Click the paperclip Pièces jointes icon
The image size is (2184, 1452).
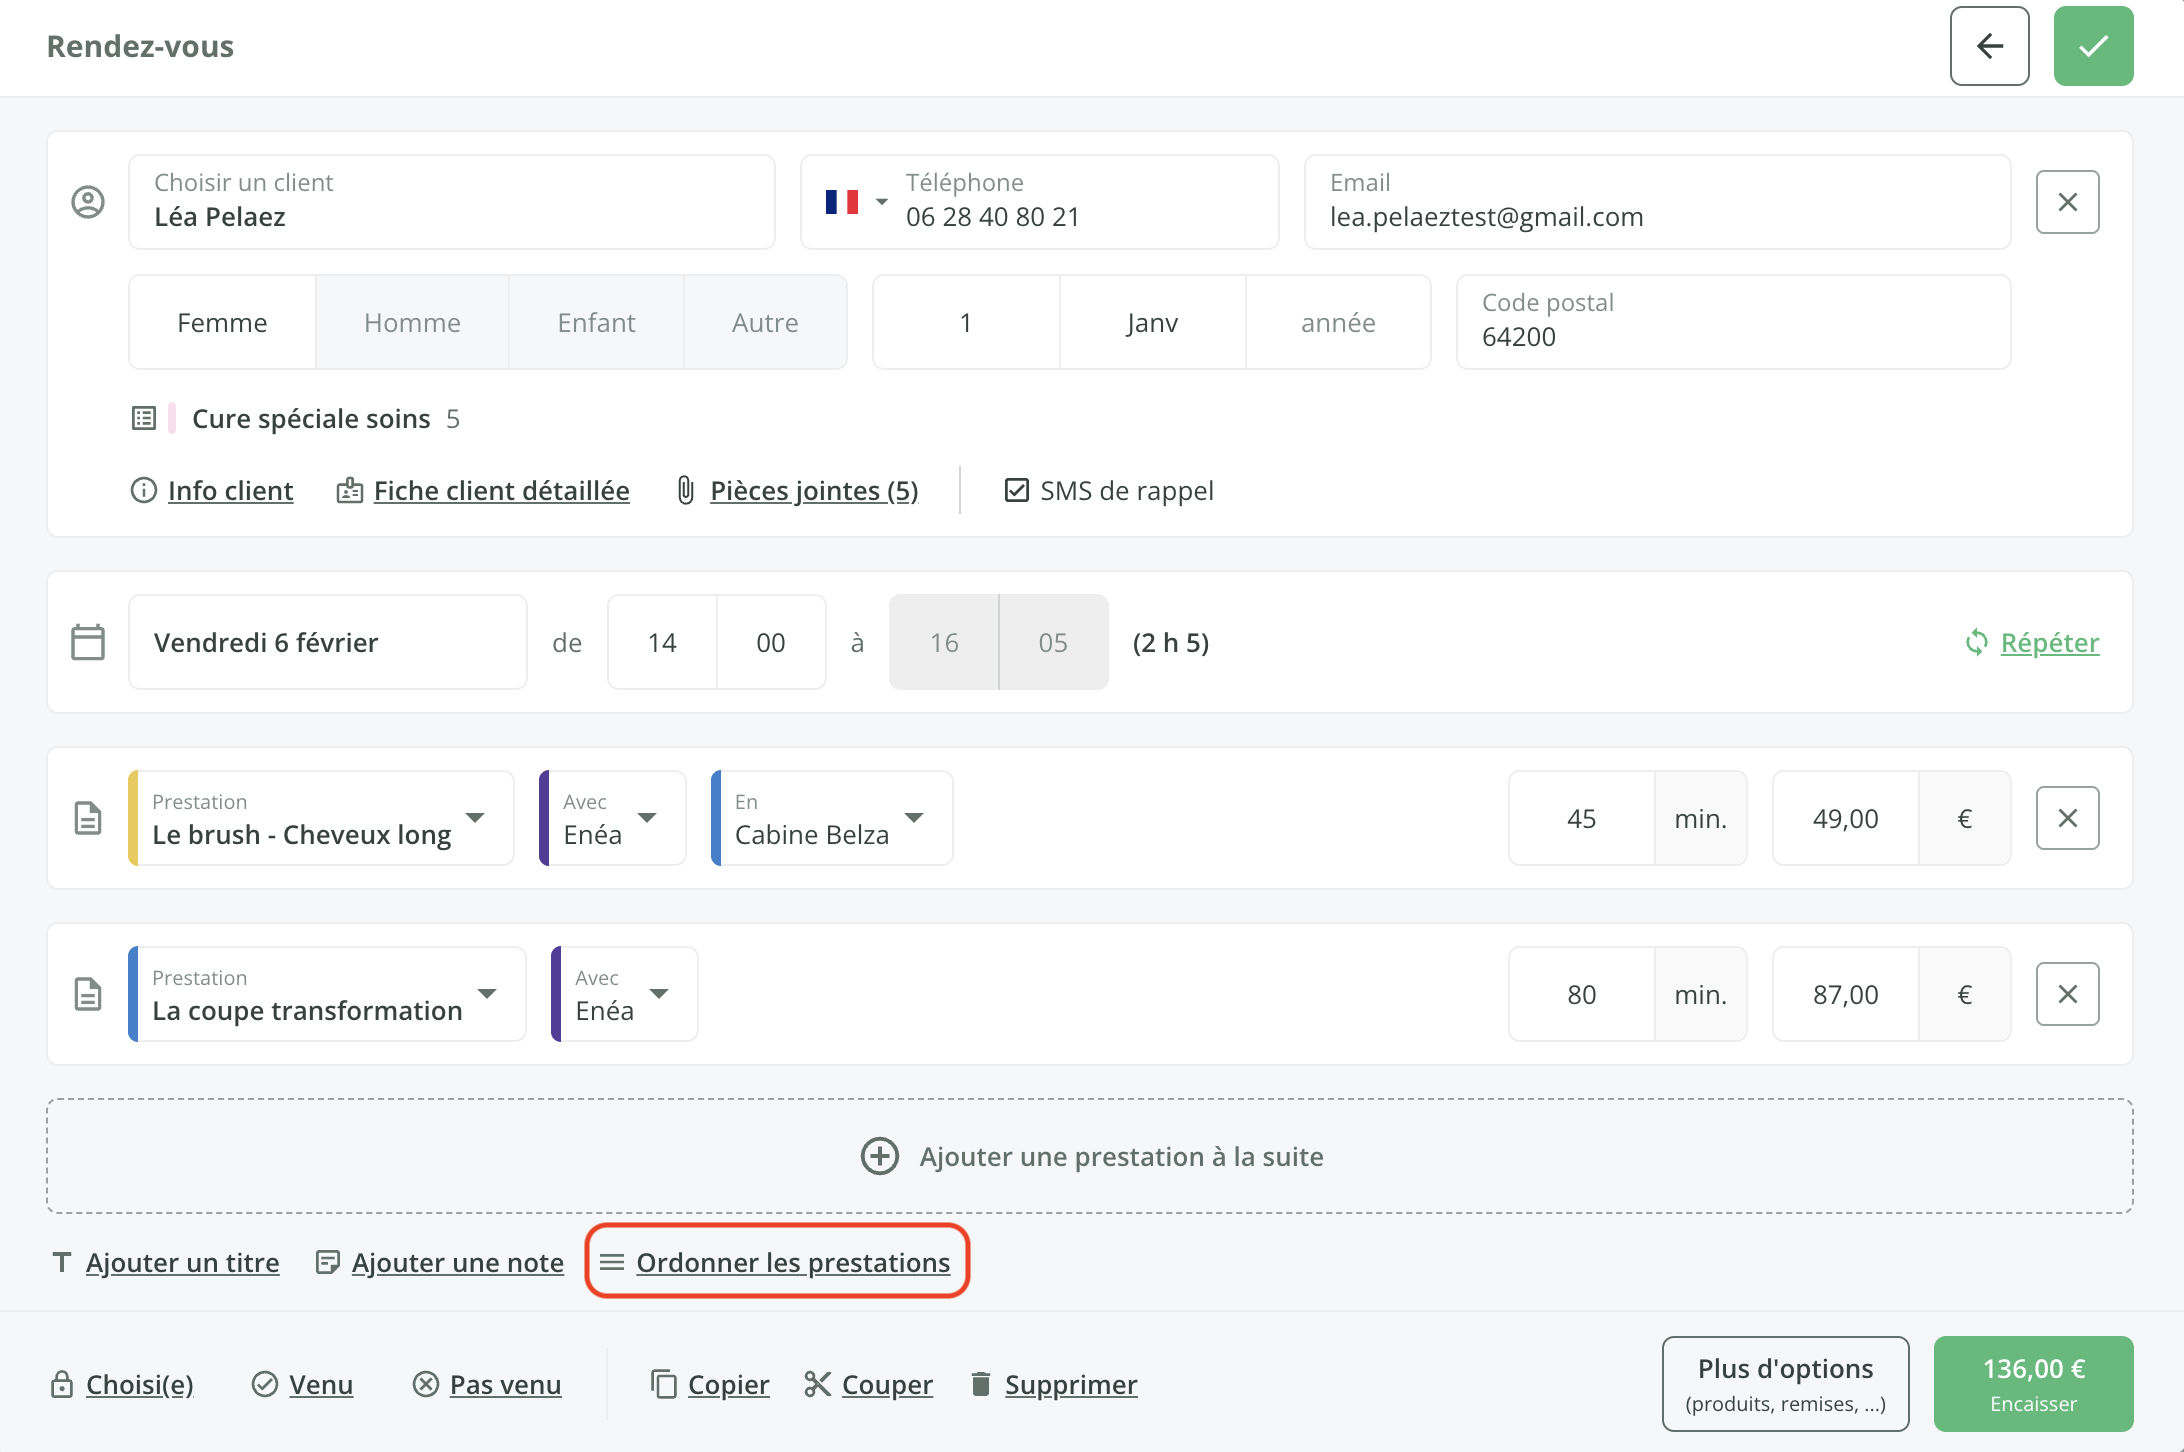[686, 490]
